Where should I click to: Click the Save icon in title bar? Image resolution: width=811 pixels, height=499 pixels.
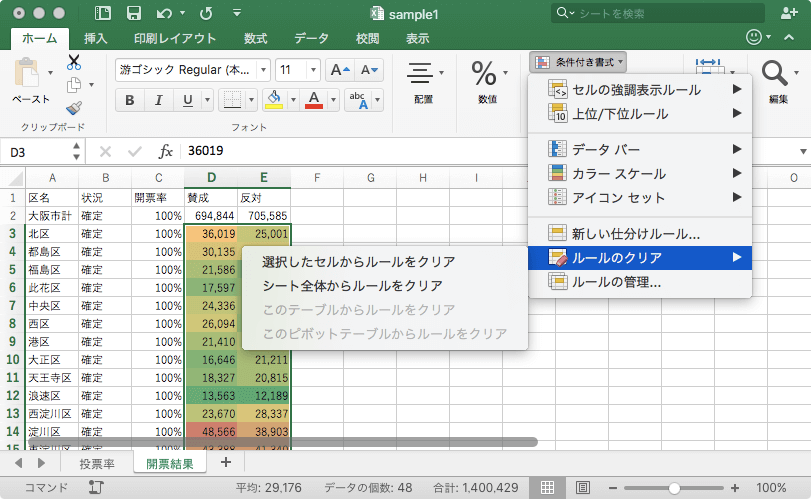(x=133, y=14)
